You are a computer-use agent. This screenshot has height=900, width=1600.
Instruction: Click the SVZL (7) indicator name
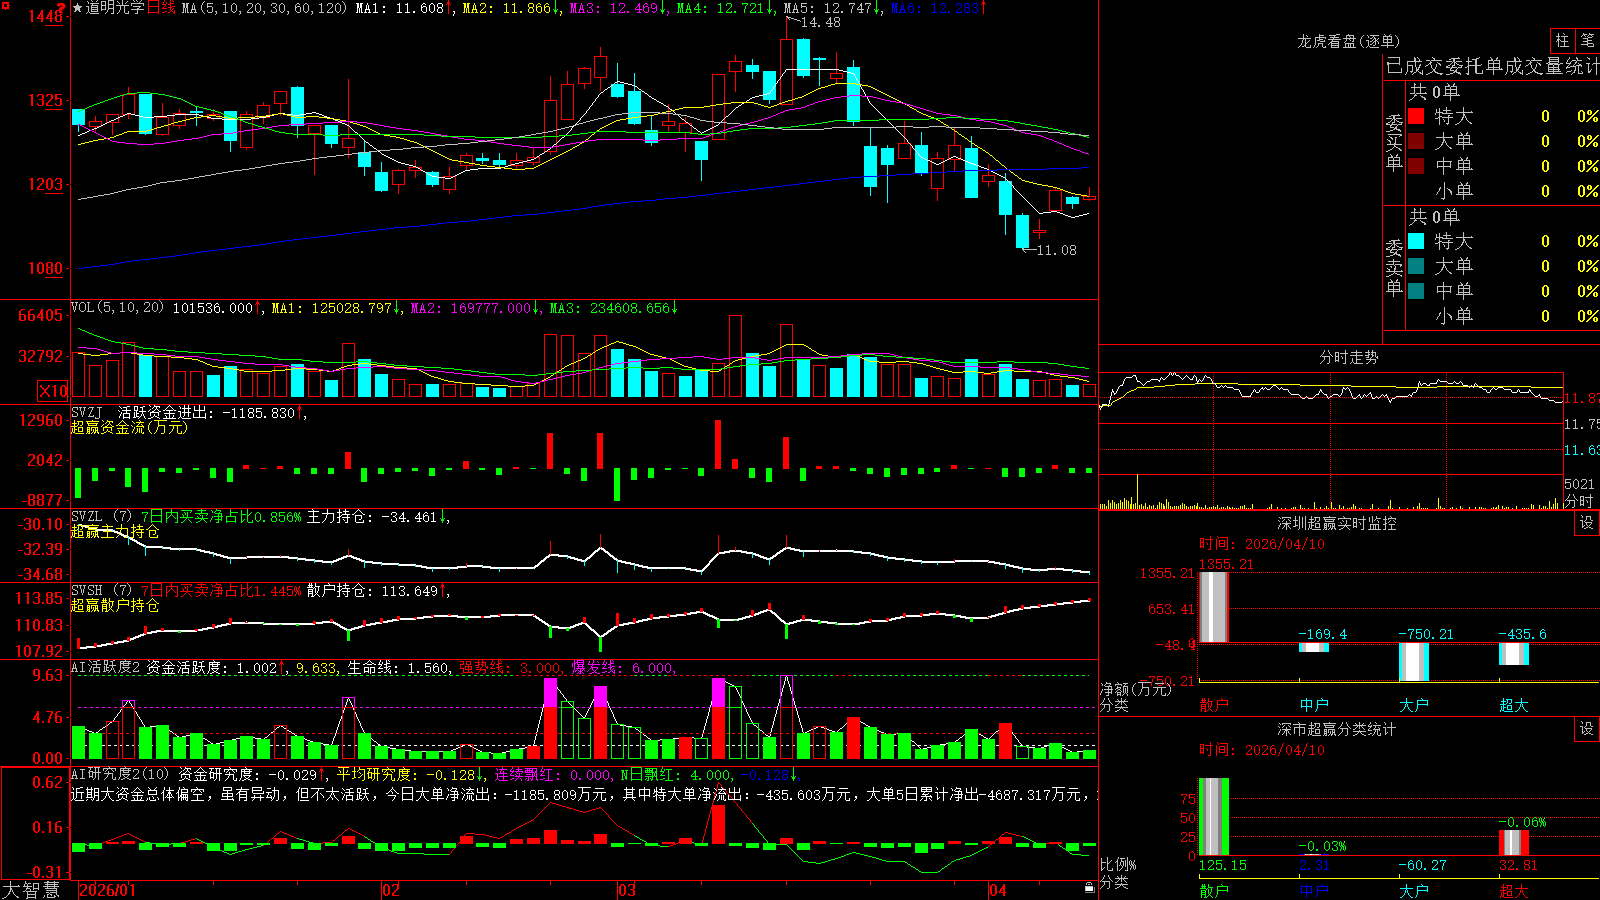click(101, 517)
